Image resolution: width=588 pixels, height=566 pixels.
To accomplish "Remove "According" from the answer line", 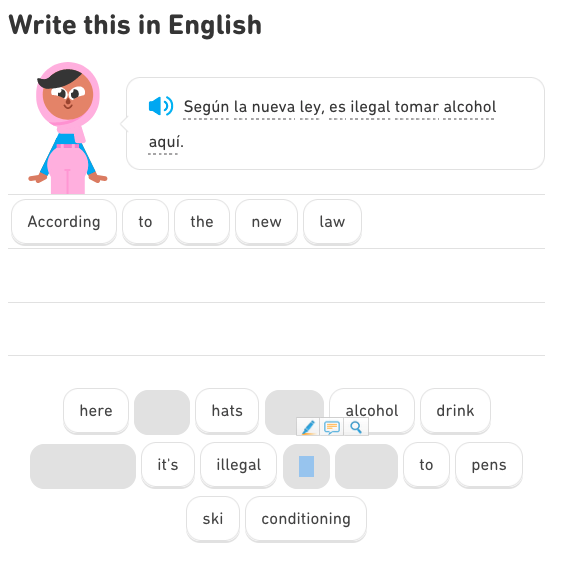I will pyautogui.click(x=64, y=222).
